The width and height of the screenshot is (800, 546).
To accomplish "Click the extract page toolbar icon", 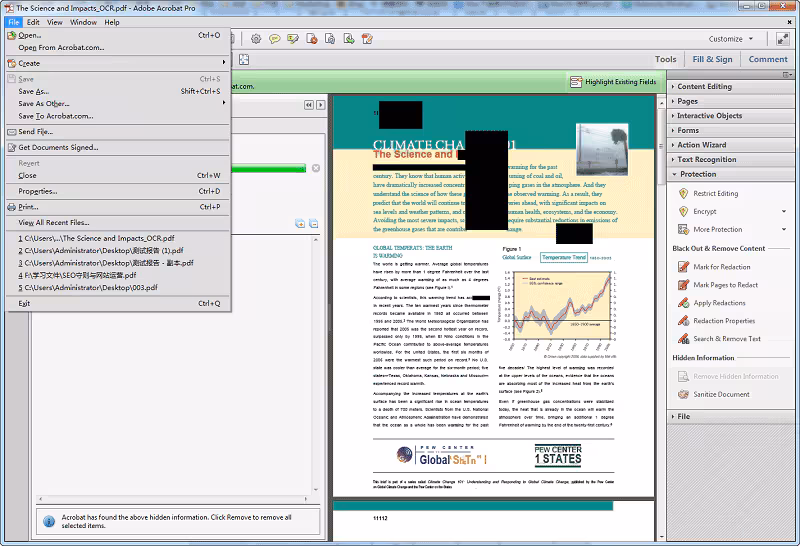I will [349, 39].
